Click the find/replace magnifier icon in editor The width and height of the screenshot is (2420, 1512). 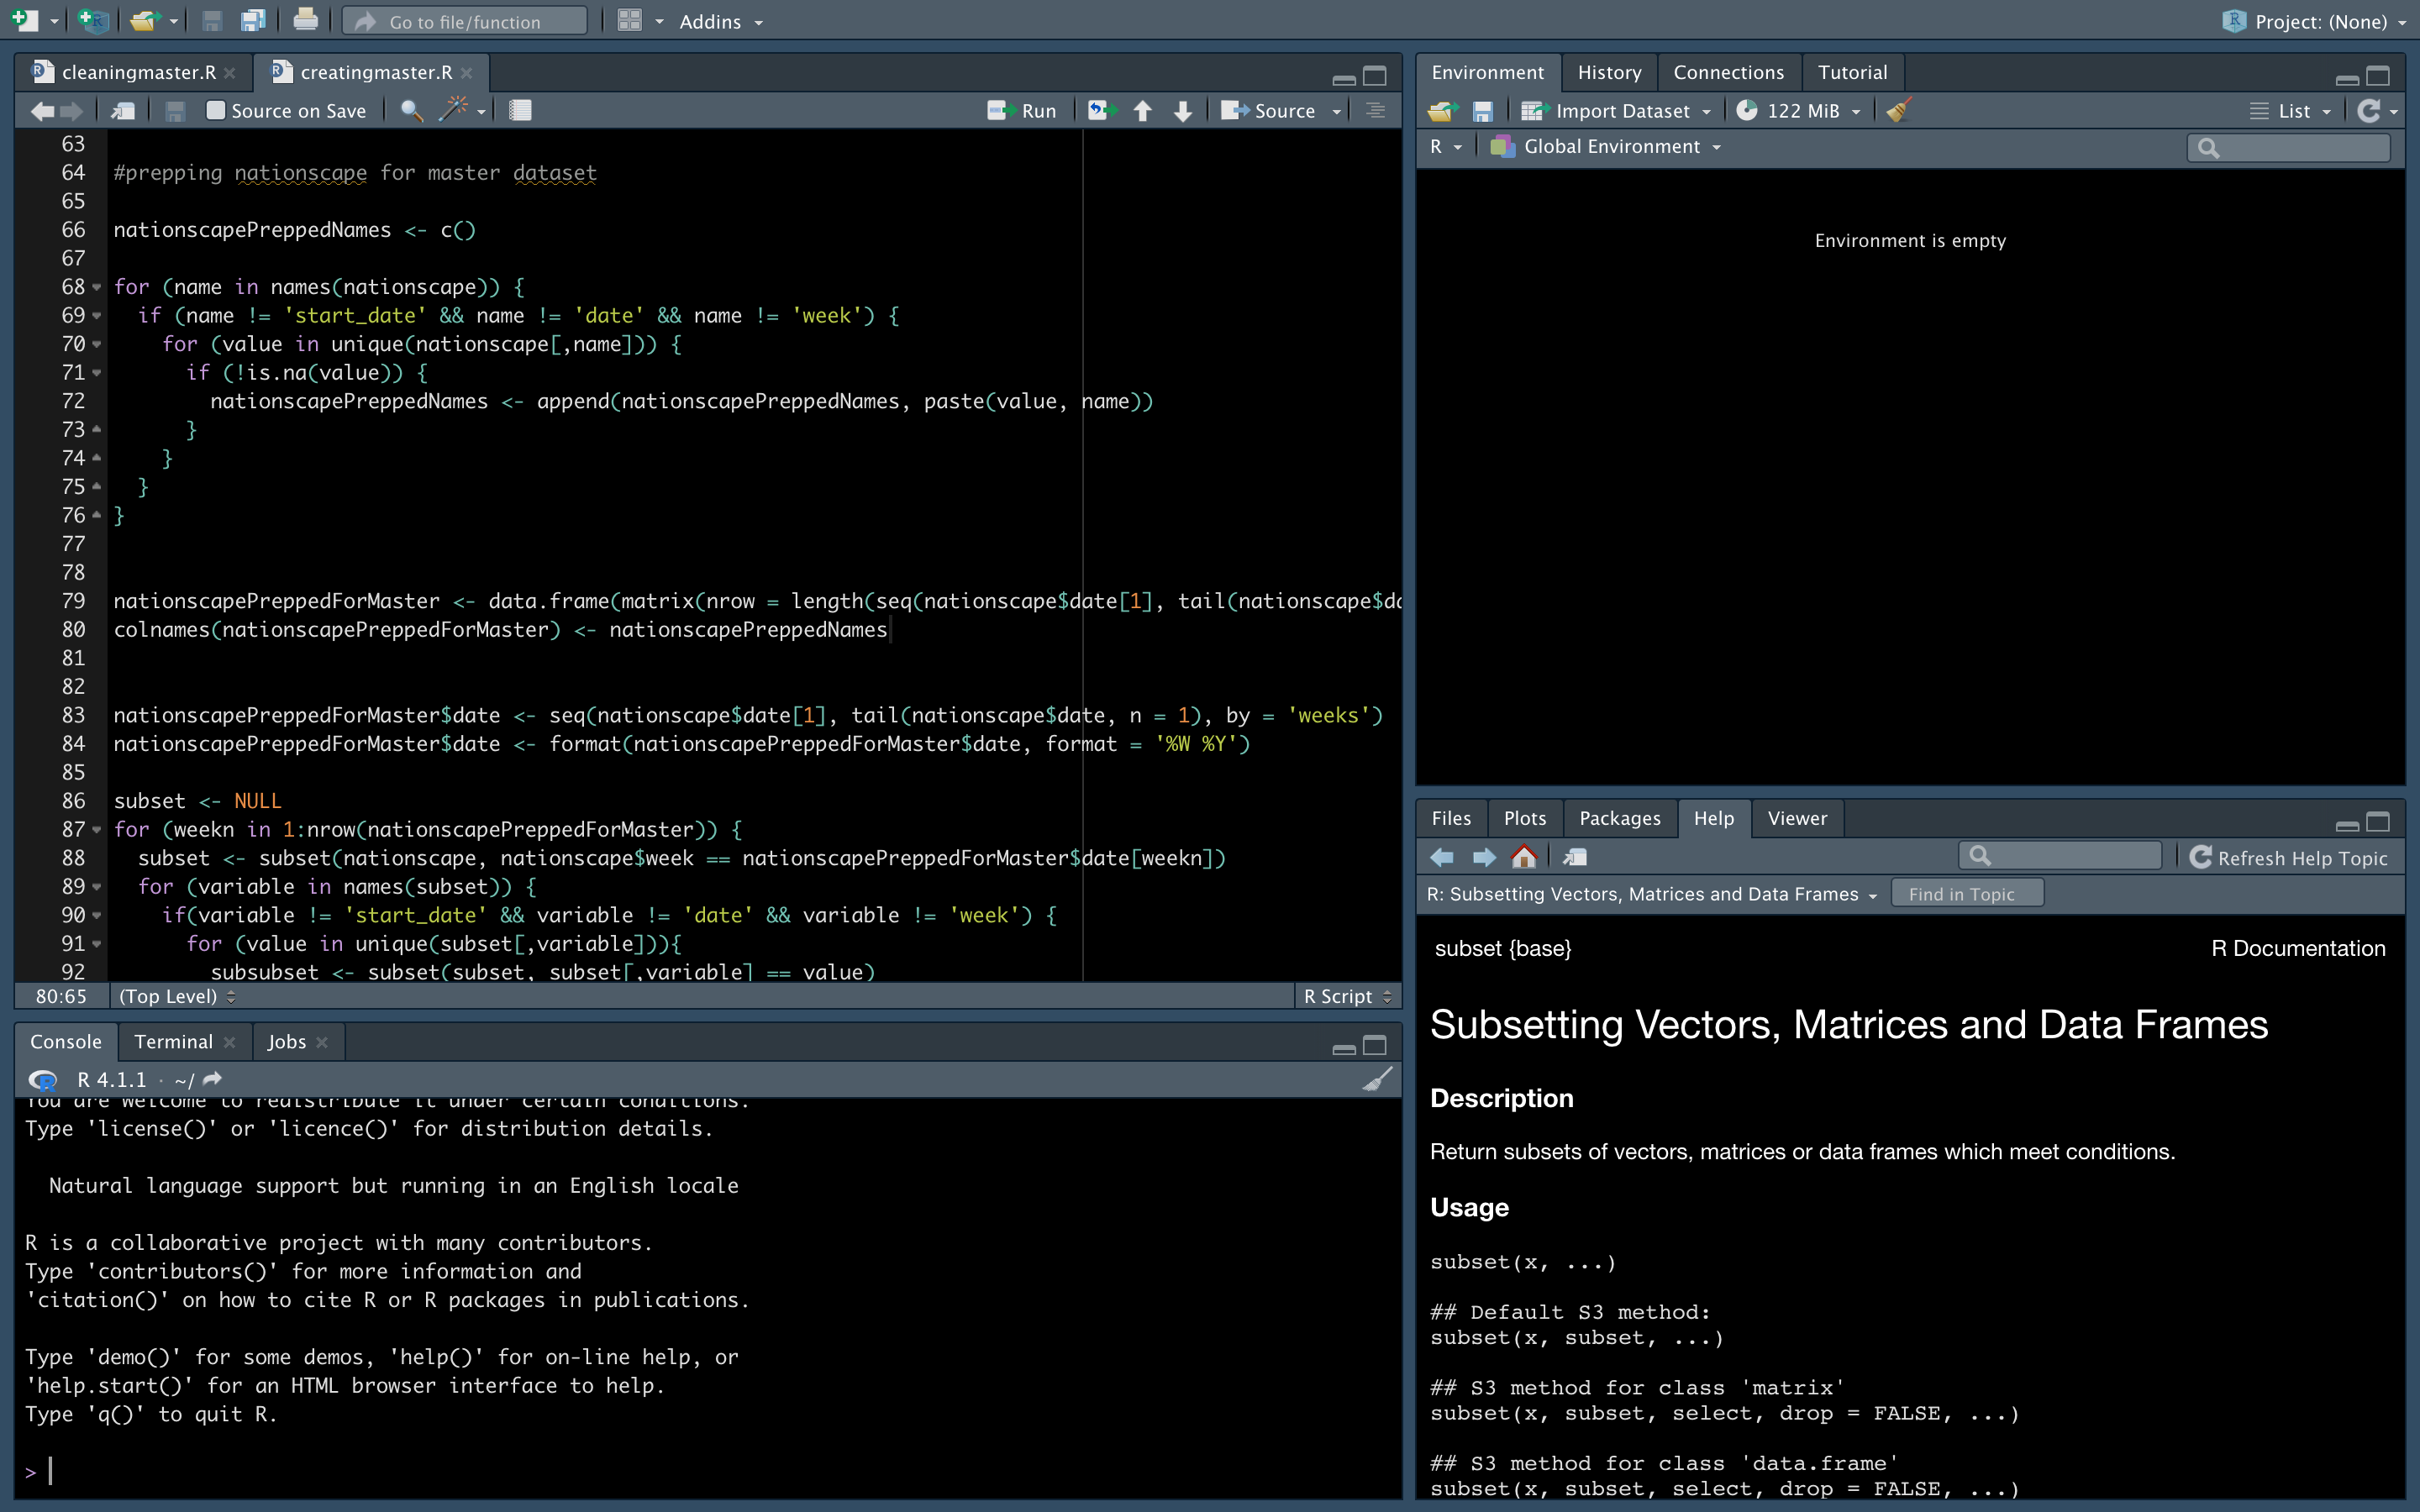(411, 110)
